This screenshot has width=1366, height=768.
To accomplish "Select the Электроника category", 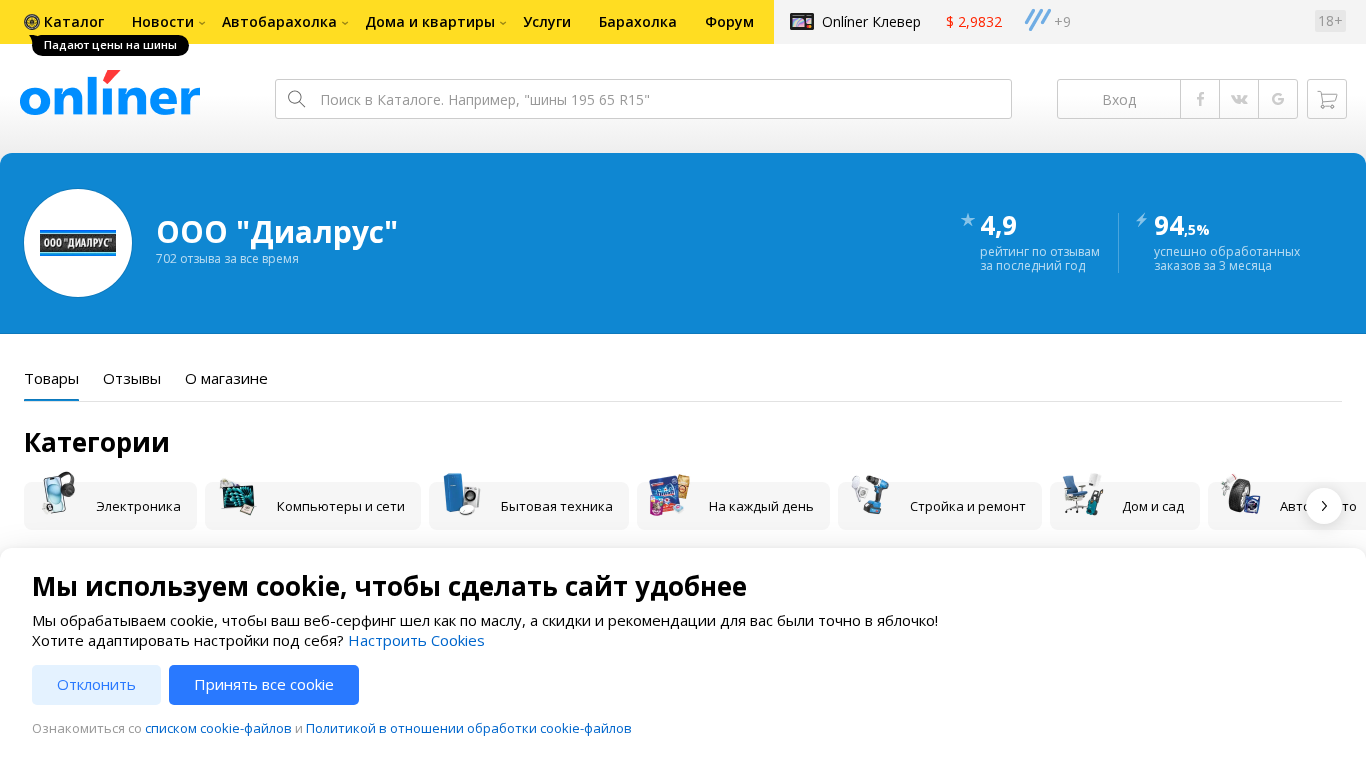I will (110, 506).
